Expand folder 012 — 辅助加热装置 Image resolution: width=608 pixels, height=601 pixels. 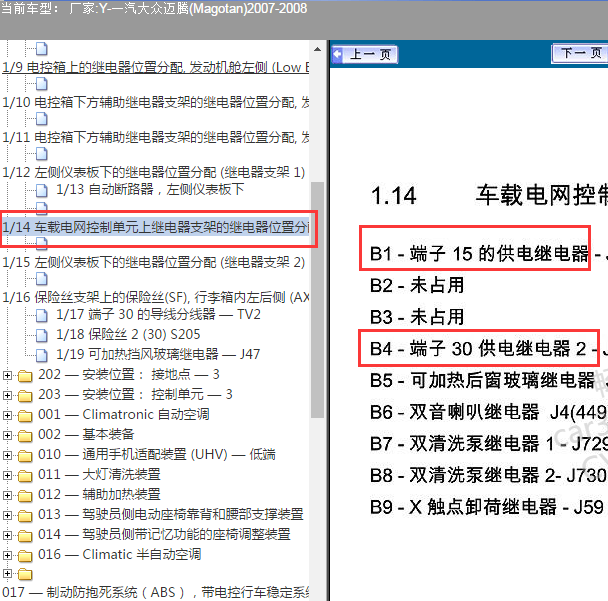7,495
